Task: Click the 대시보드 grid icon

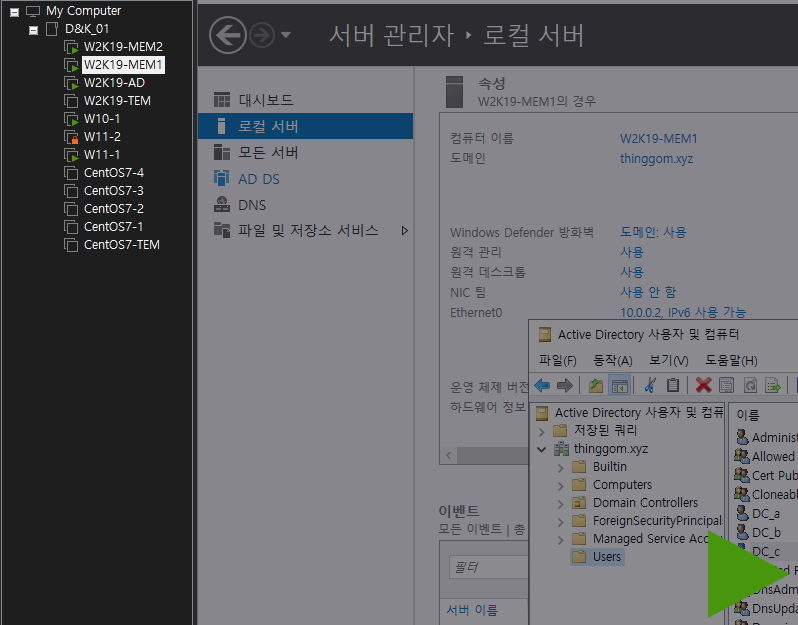Action: [222, 100]
